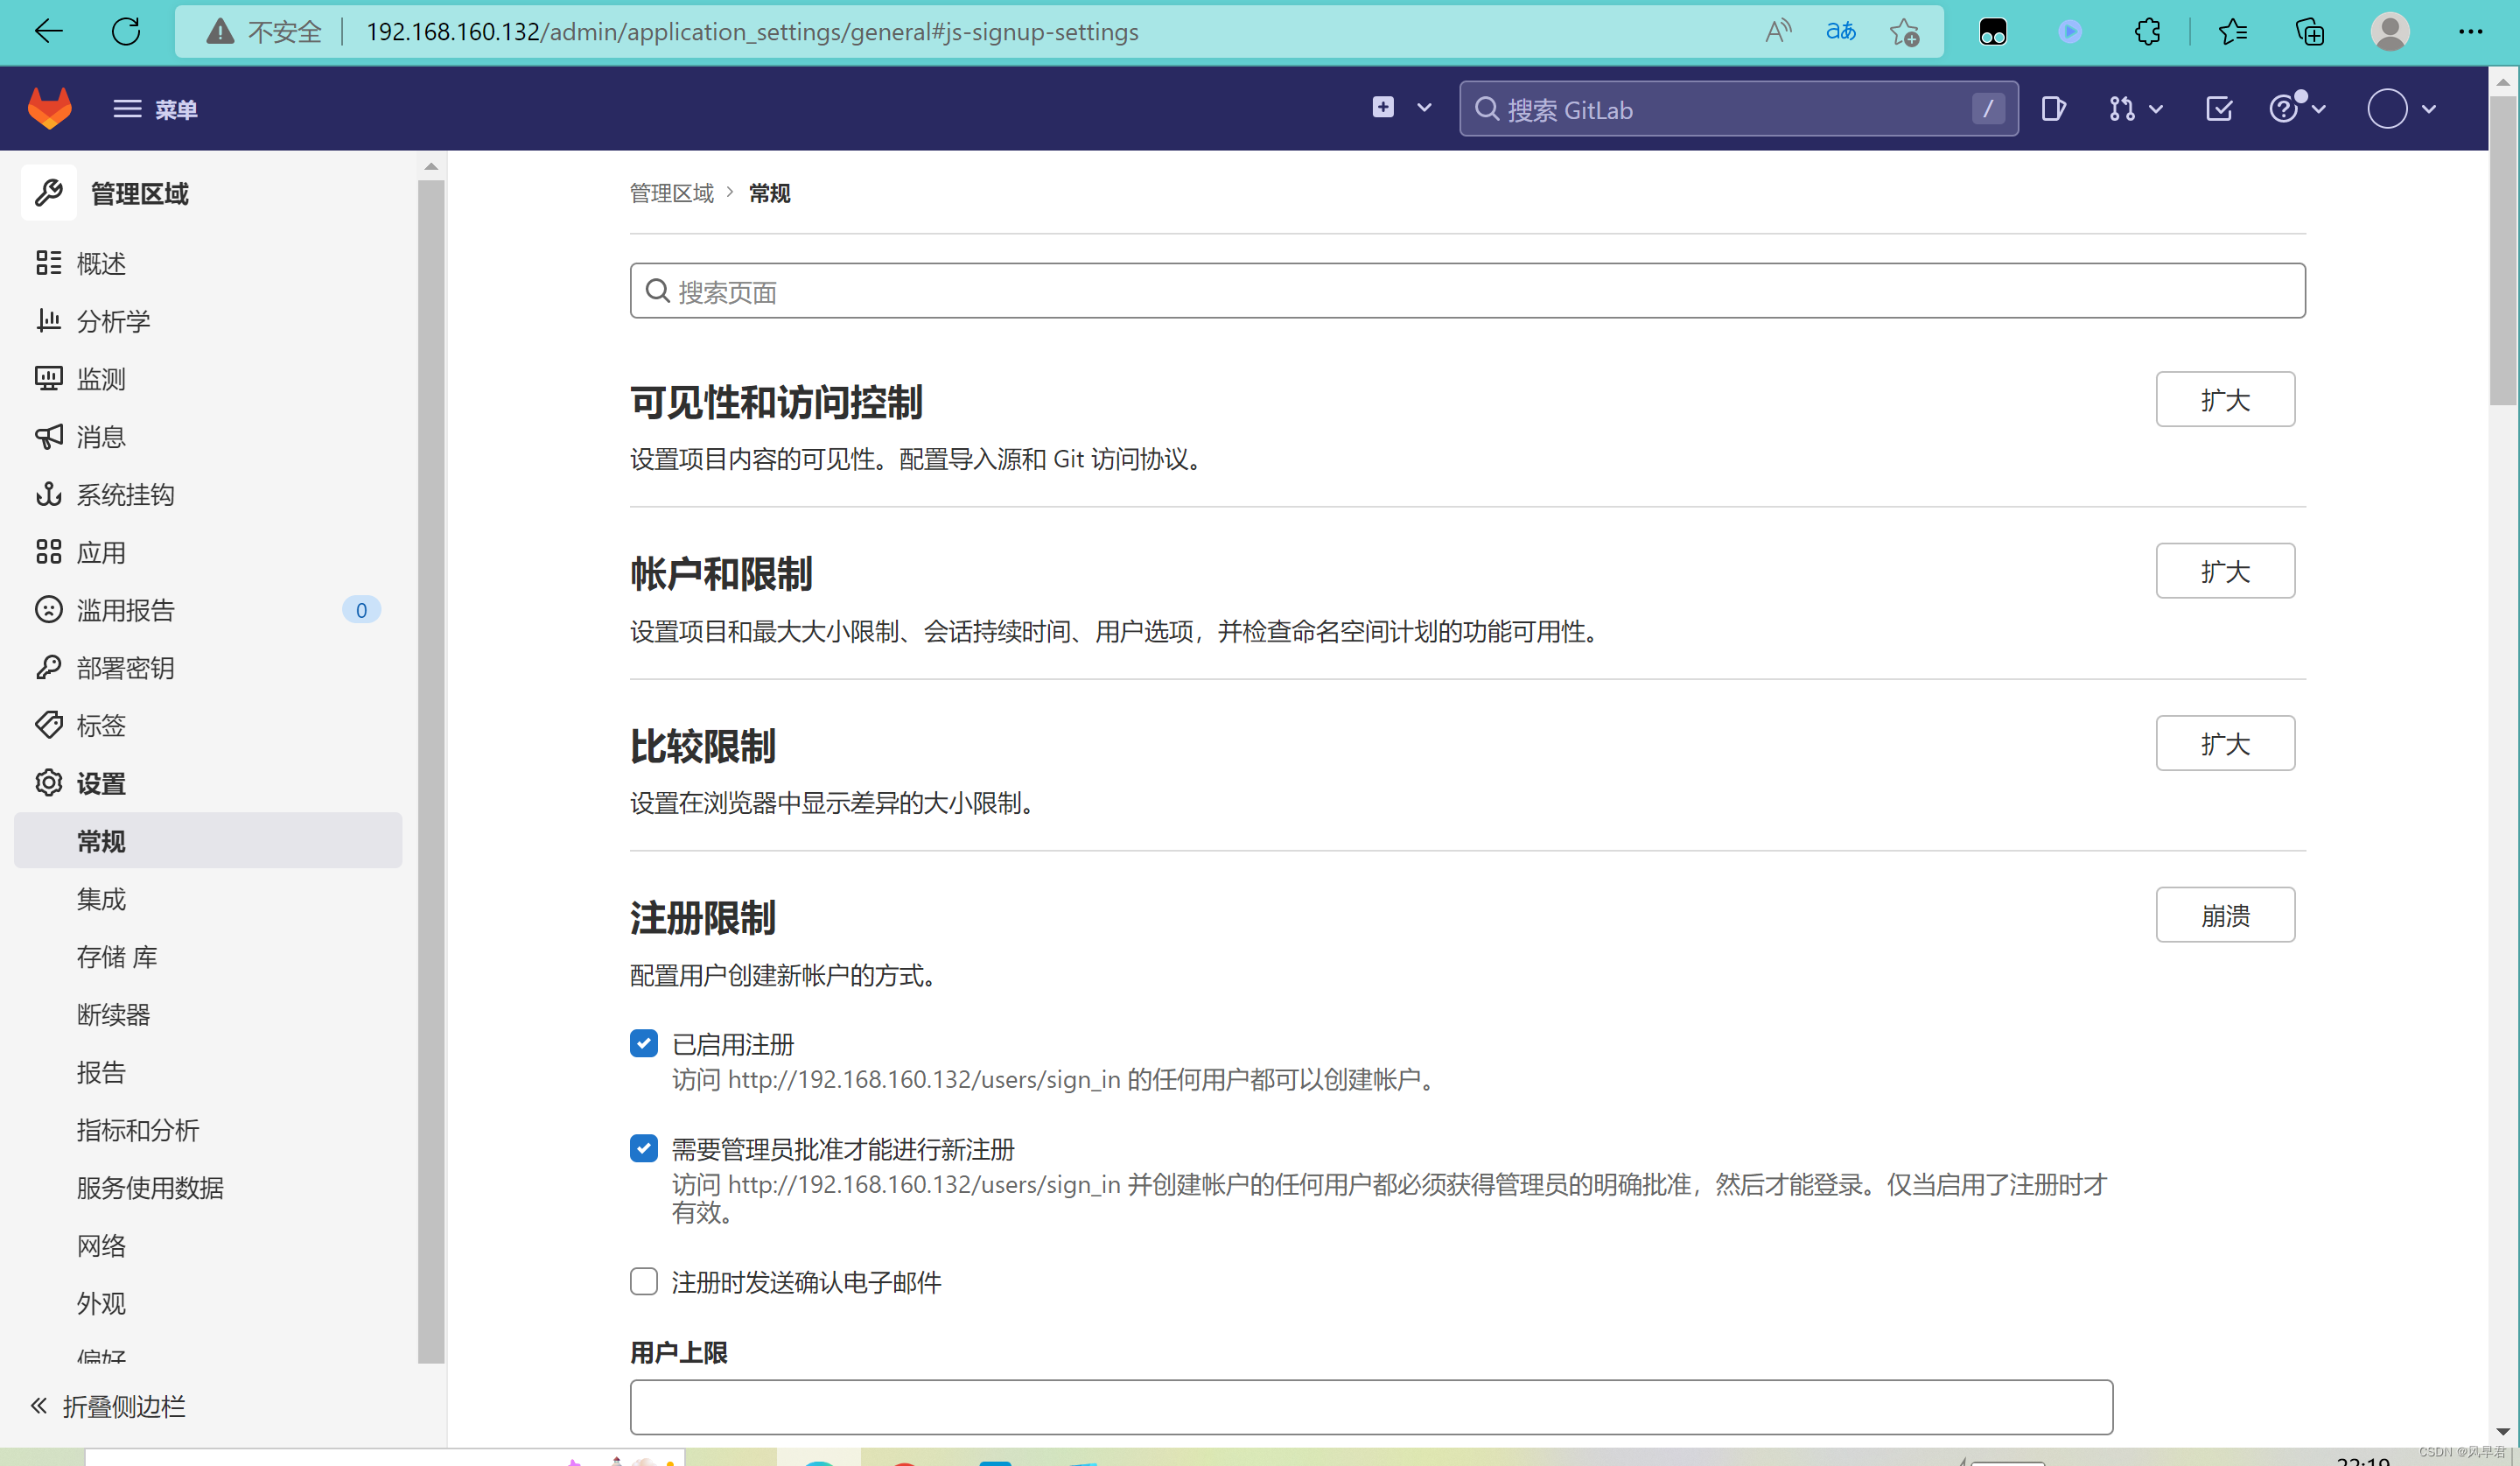This screenshot has width=2520, height=1466.
Task: Expand the user profile dropdown chevron
Action: [x=2428, y=109]
